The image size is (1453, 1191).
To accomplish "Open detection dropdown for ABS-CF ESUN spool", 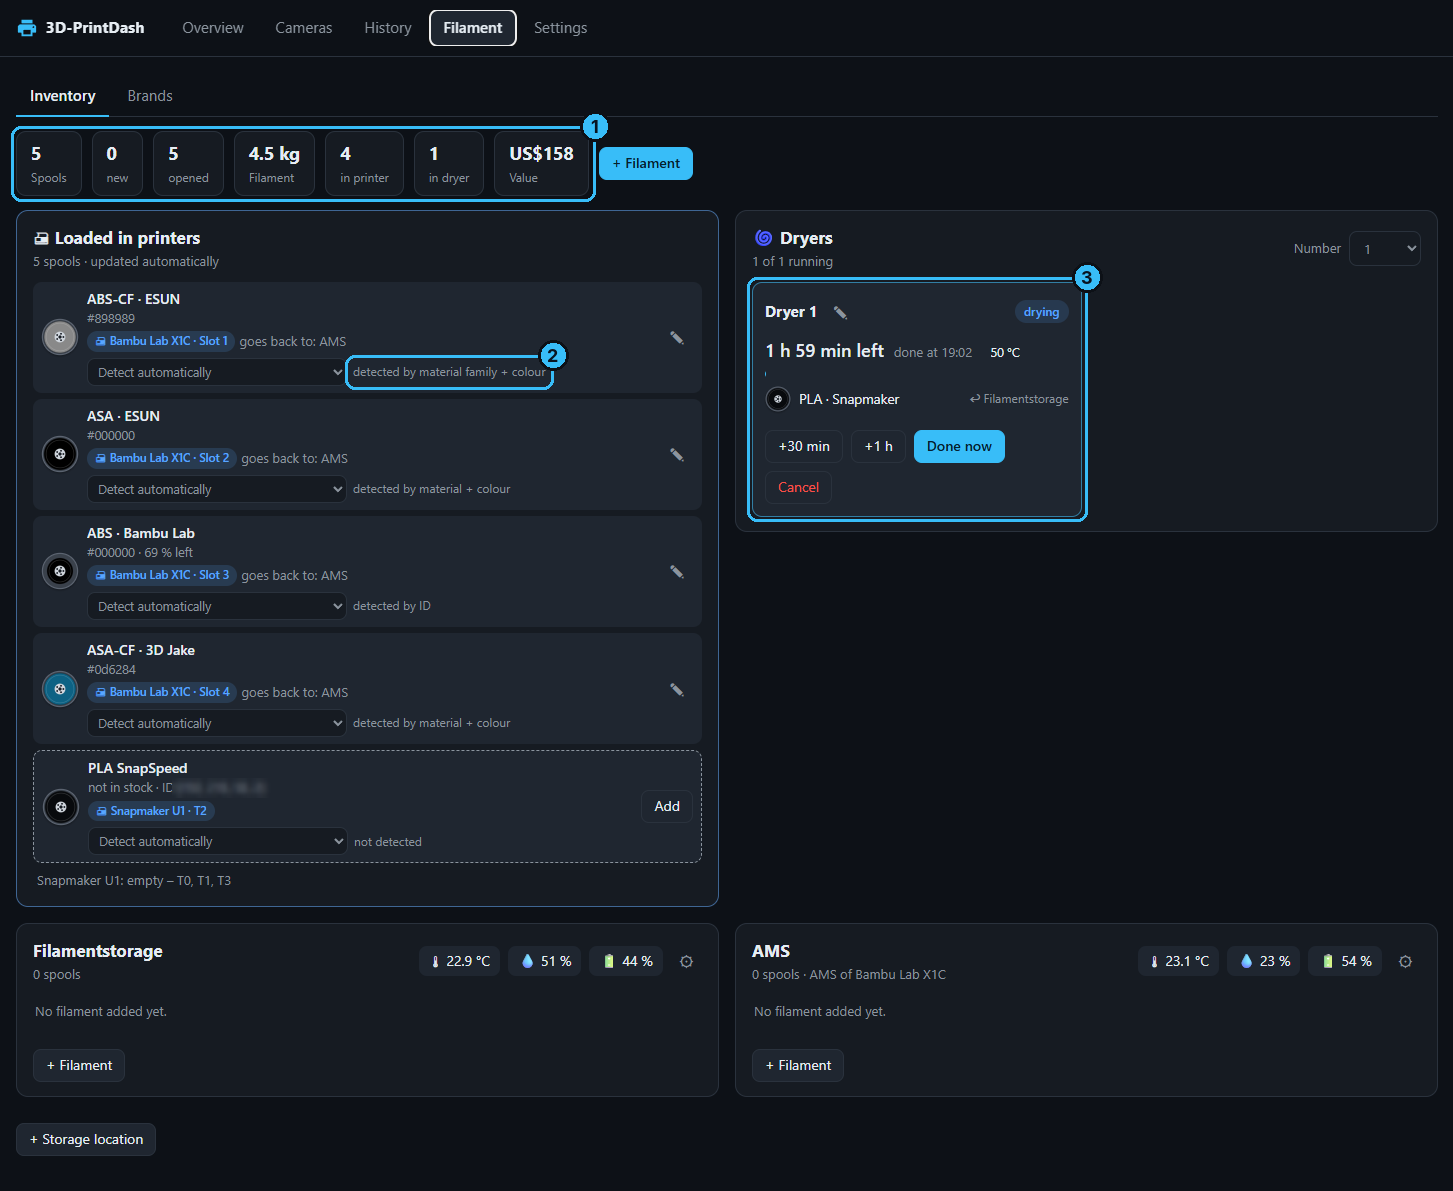I will tap(217, 372).
